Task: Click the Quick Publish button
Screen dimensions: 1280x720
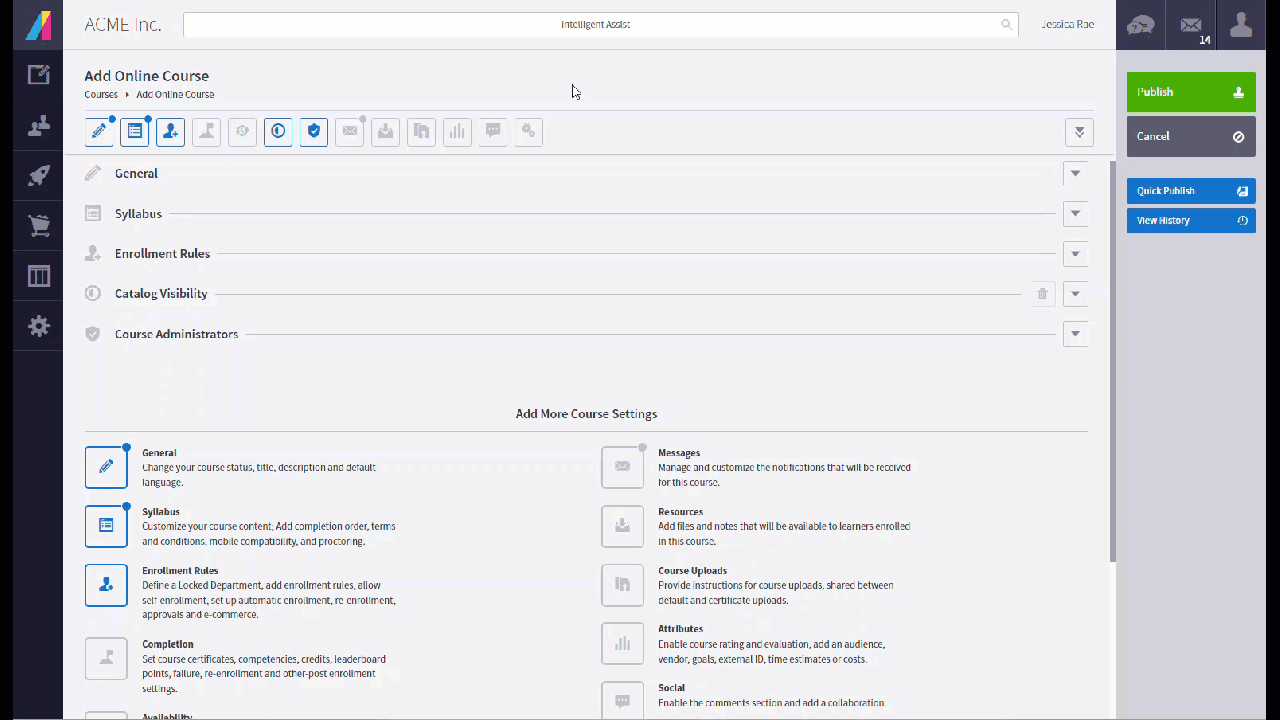Action: pyautogui.click(x=1191, y=191)
